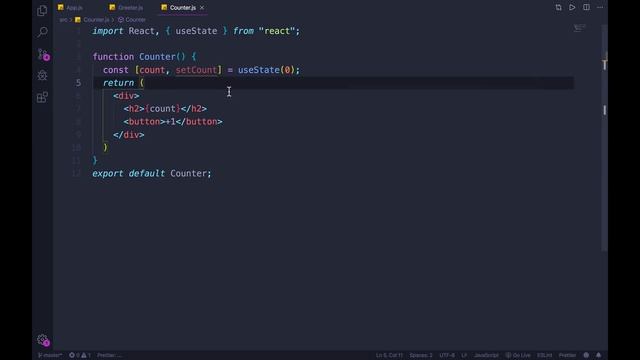Viewport: 640px width, 360px height.
Task: Click the export default Counter line
Action: pyautogui.click(x=152, y=173)
